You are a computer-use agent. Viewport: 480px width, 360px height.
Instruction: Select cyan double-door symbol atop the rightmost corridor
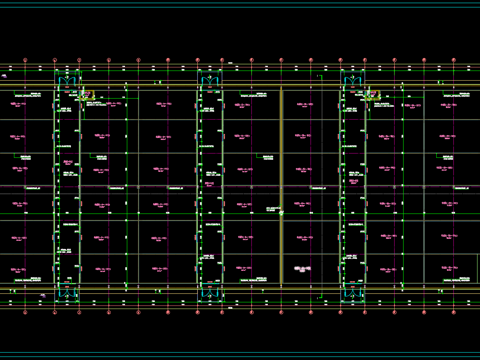[x=353, y=81]
